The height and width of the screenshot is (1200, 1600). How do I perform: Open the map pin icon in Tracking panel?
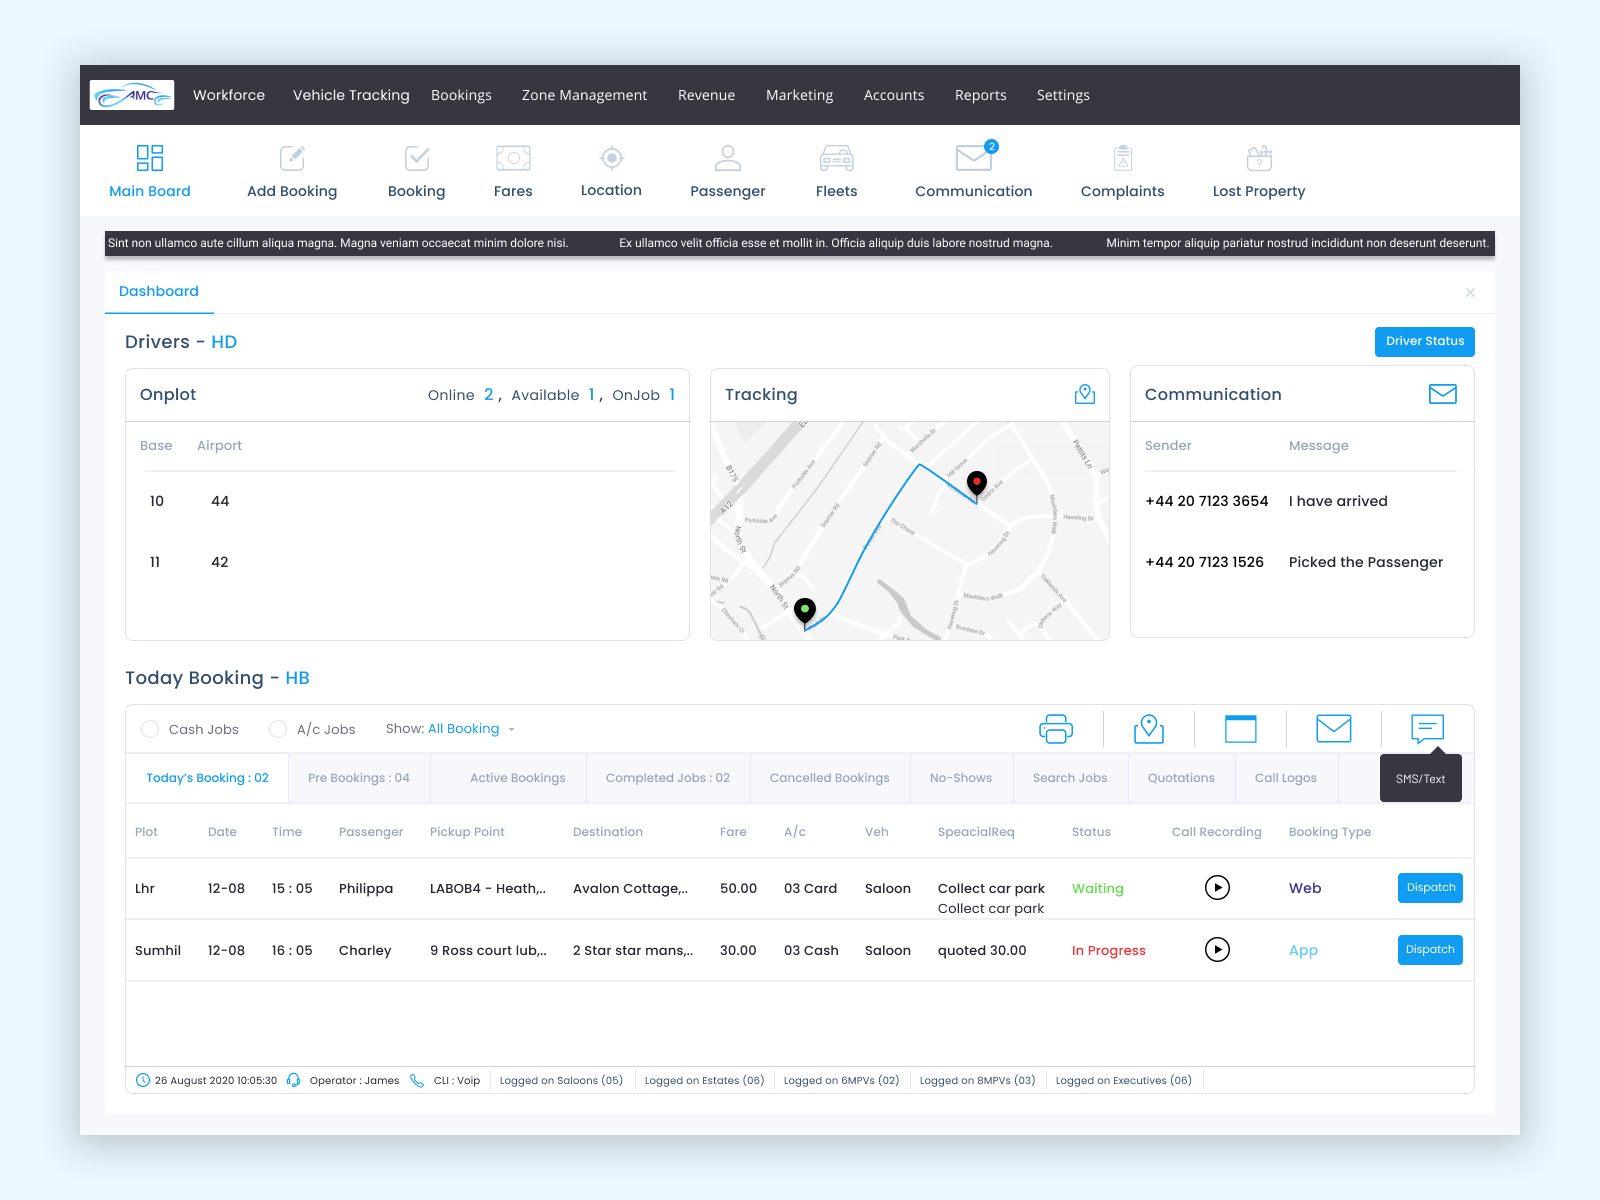pyautogui.click(x=1084, y=395)
